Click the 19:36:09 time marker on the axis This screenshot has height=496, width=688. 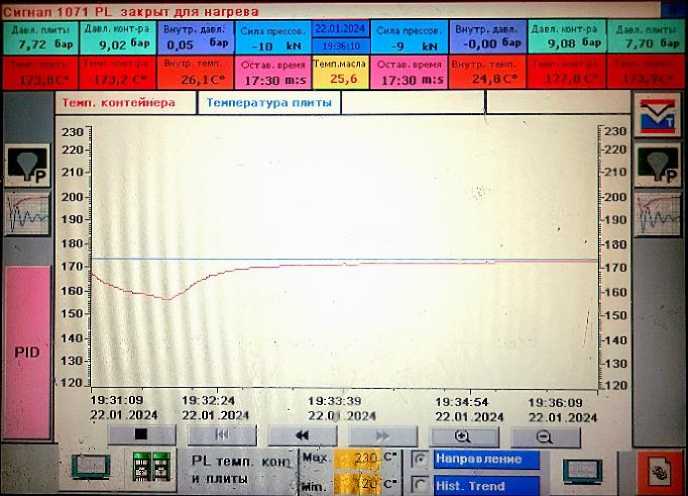pyautogui.click(x=555, y=403)
